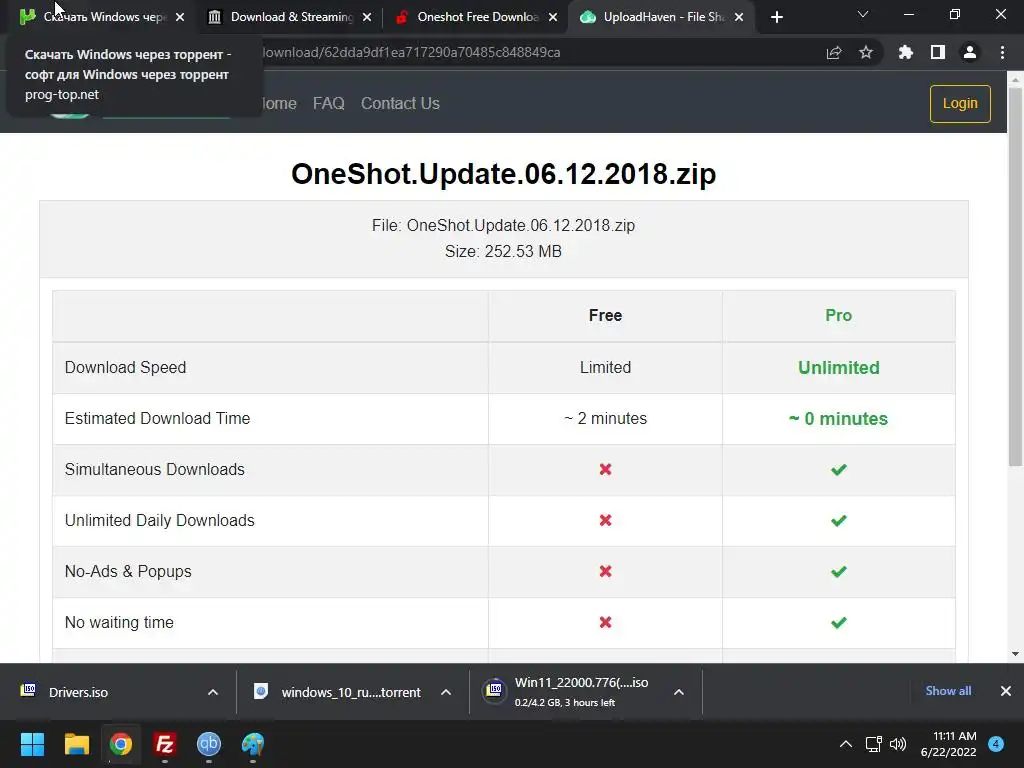Click the green check for Simultaneous Downloads
The image size is (1024, 768).
pyautogui.click(x=839, y=469)
